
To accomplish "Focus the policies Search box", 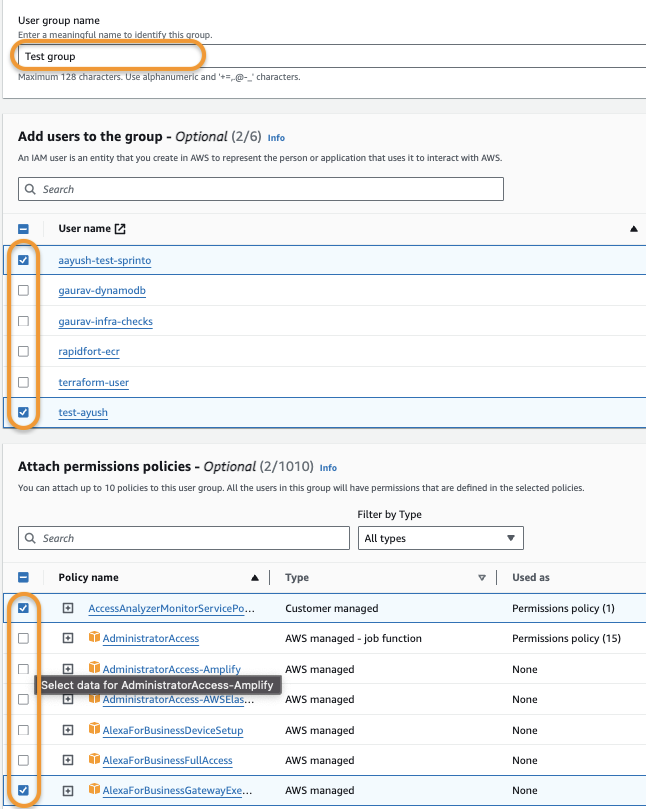I will (184, 538).
